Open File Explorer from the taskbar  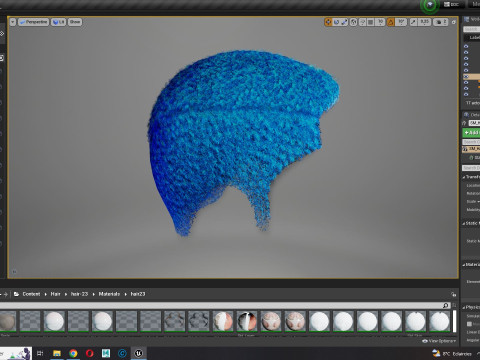click(x=57, y=353)
